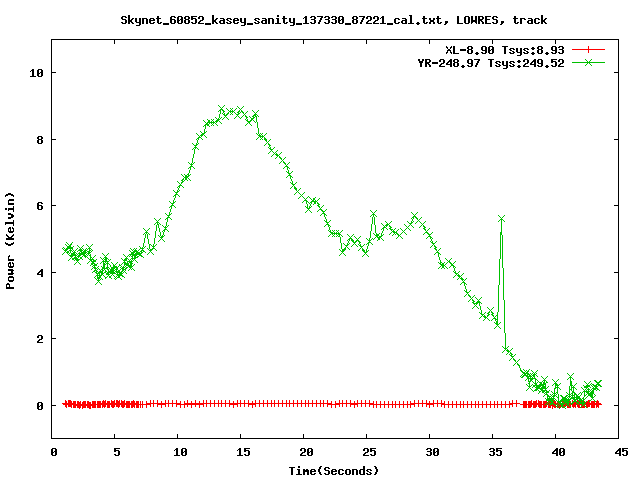The image size is (640, 480).
Task: Click x-axis tick label 5
Action: [x=117, y=452]
